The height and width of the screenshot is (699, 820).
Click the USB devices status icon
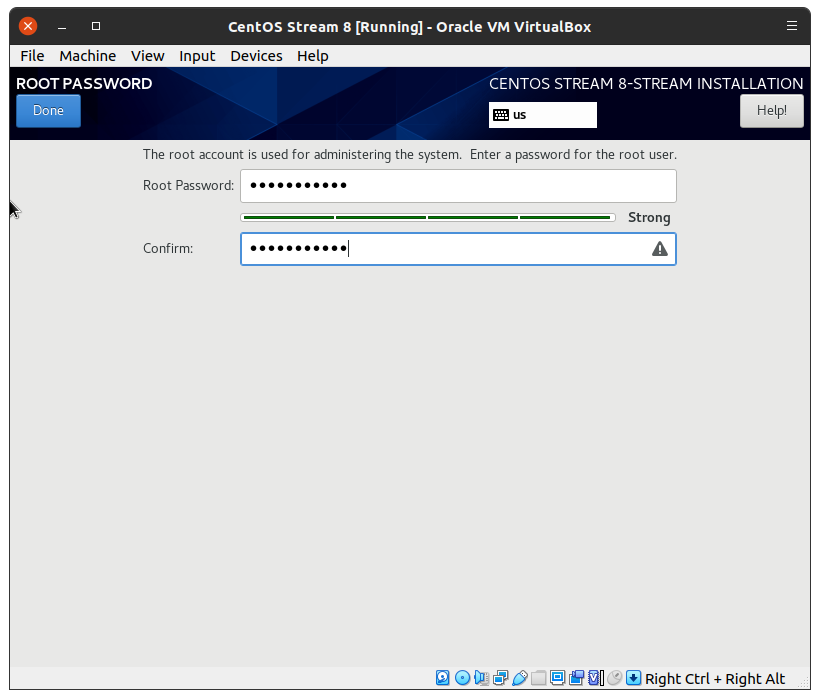pos(519,678)
